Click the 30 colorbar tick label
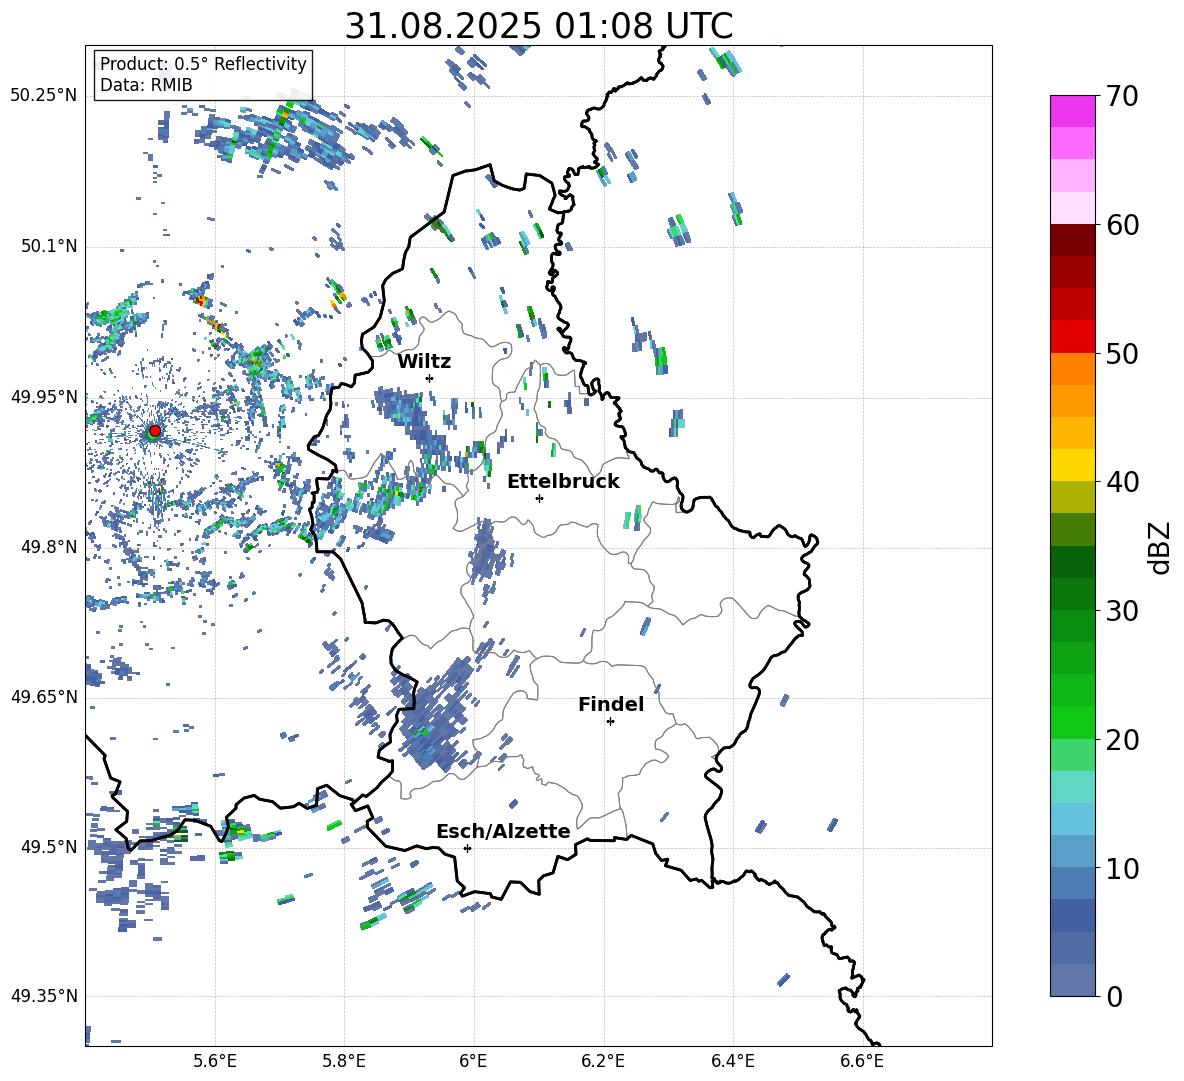 (x=1121, y=610)
